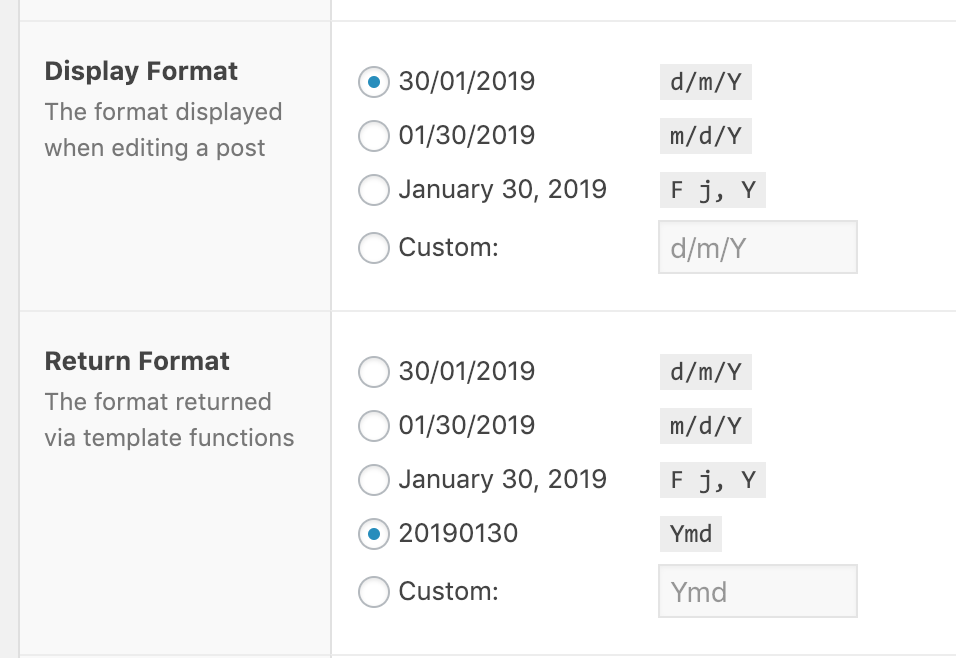Click the Ymd code label beside 20190130
Viewport: 956px width, 658px height.
pyautogui.click(x=690, y=534)
